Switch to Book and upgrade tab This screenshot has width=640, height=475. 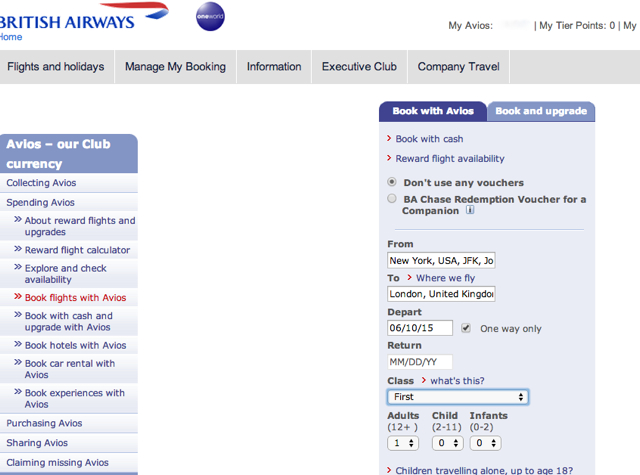click(541, 111)
